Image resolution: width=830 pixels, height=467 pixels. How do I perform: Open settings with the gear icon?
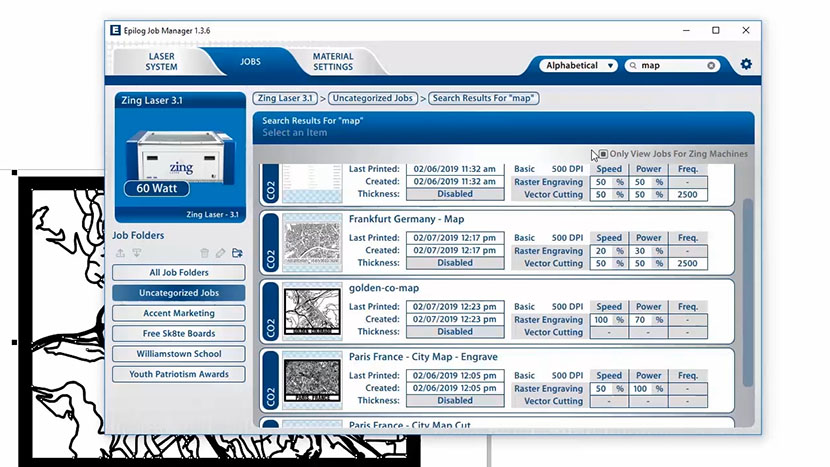(x=746, y=65)
